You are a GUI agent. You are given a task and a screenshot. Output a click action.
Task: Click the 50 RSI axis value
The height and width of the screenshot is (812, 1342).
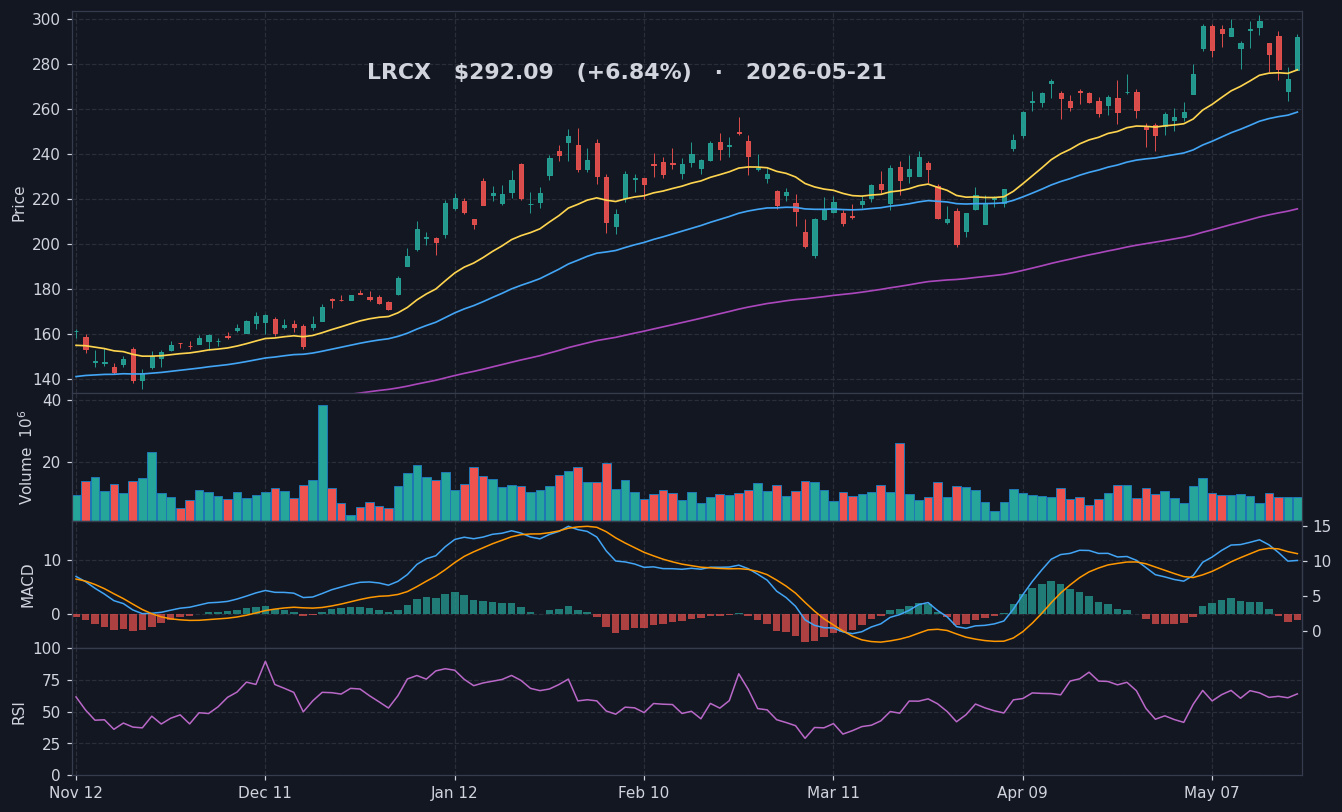[51, 712]
